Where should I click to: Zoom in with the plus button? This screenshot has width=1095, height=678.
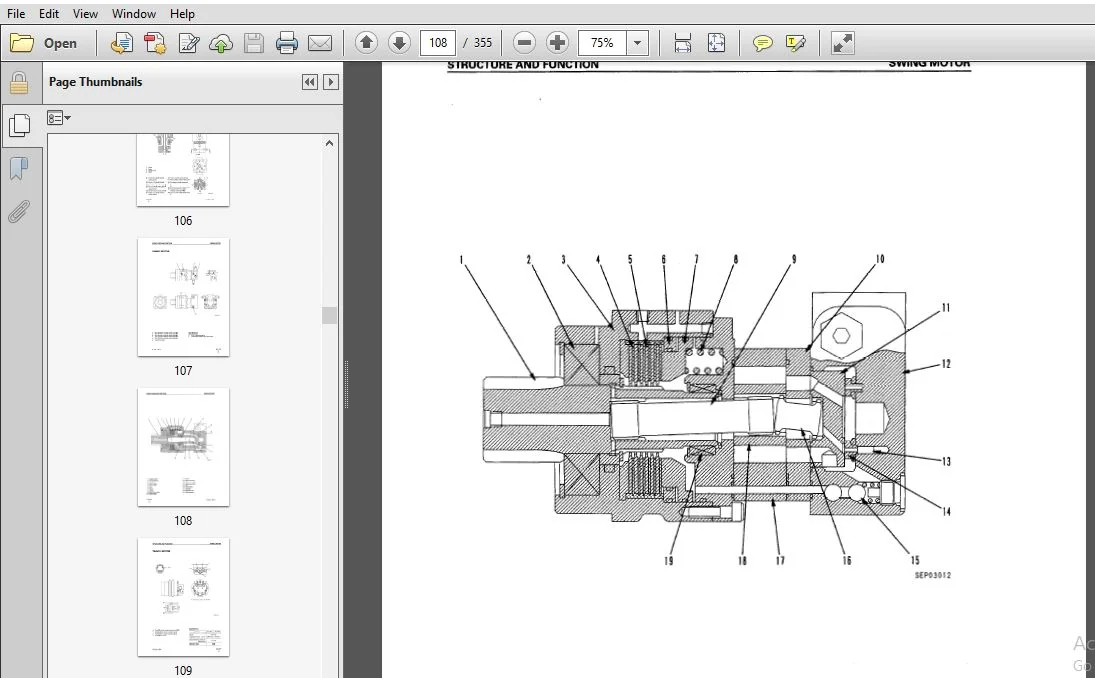[x=557, y=43]
